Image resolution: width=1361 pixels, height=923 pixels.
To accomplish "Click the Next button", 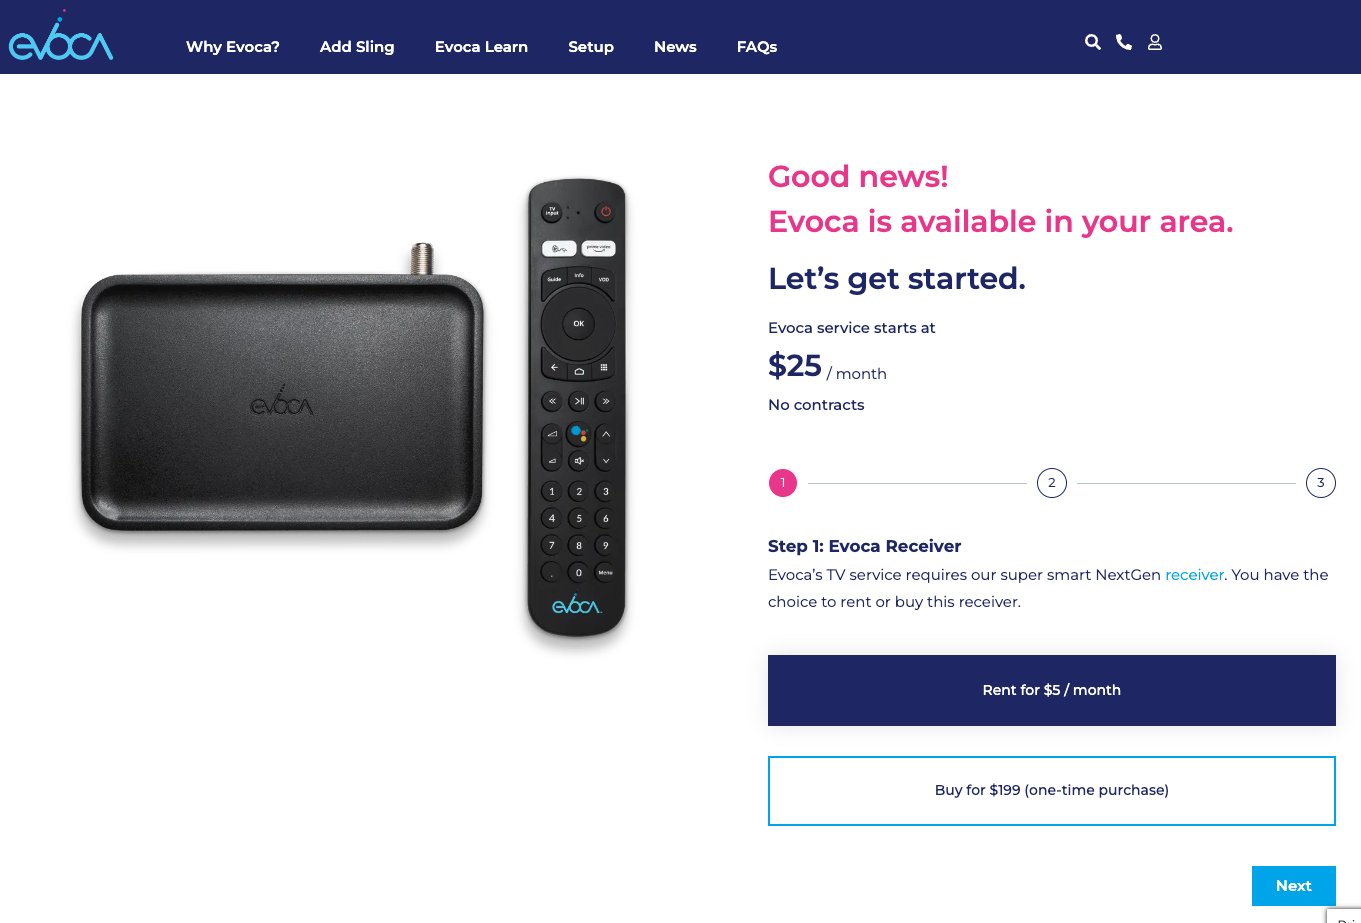I will (x=1294, y=886).
